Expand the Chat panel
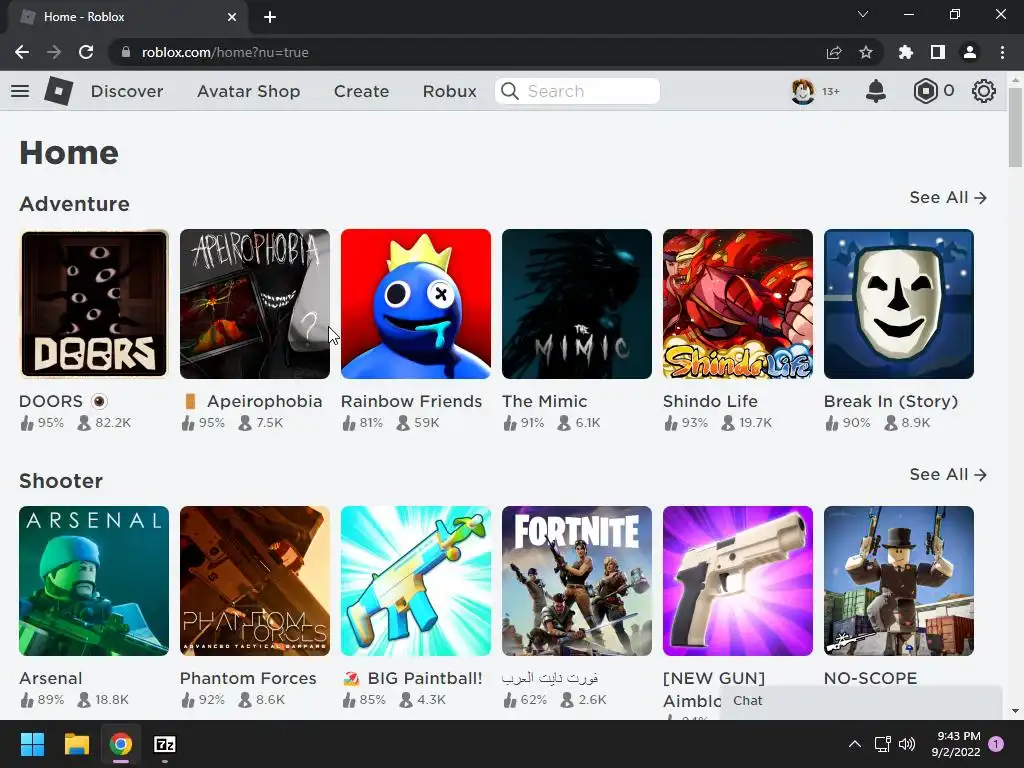The width and height of the screenshot is (1024, 768). tap(861, 701)
